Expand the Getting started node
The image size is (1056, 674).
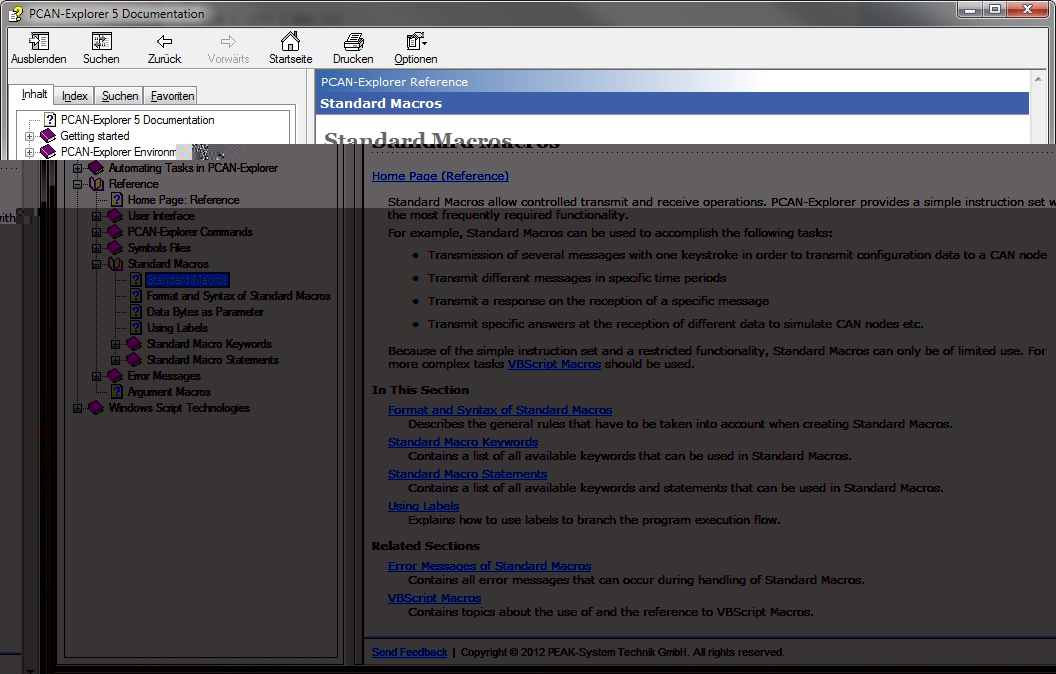pos(29,136)
